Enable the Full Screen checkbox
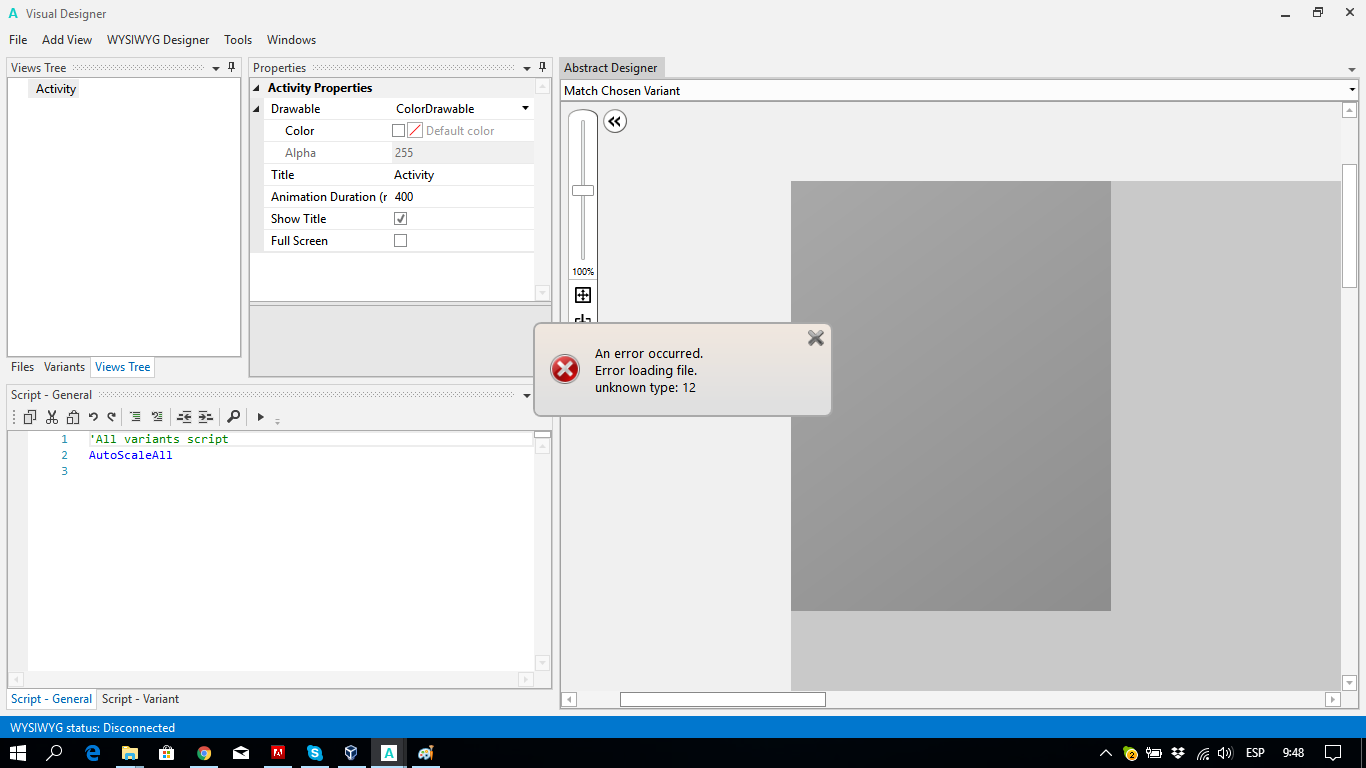The height and width of the screenshot is (768, 1366). [400, 240]
